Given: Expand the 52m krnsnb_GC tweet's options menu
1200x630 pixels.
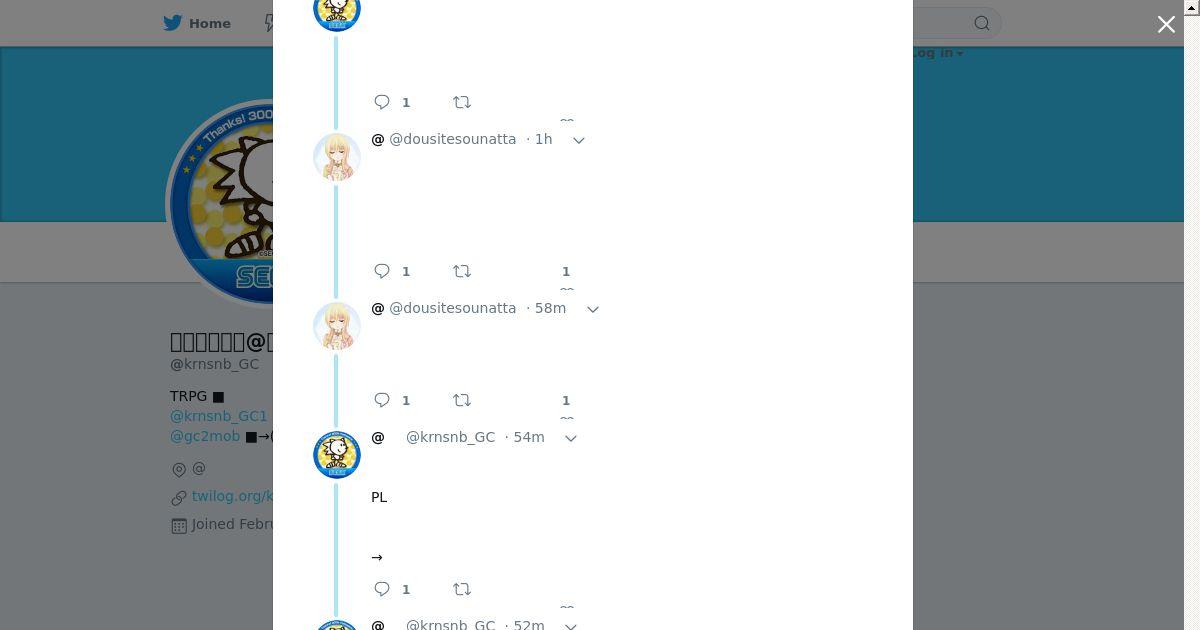Looking at the screenshot, I should click(x=570, y=626).
